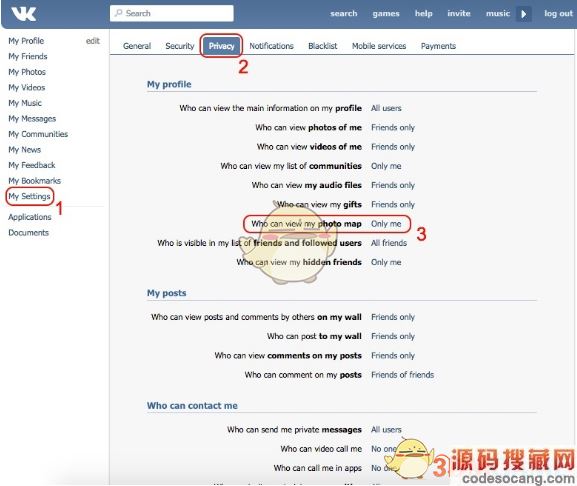Open music in top navigation

point(498,14)
